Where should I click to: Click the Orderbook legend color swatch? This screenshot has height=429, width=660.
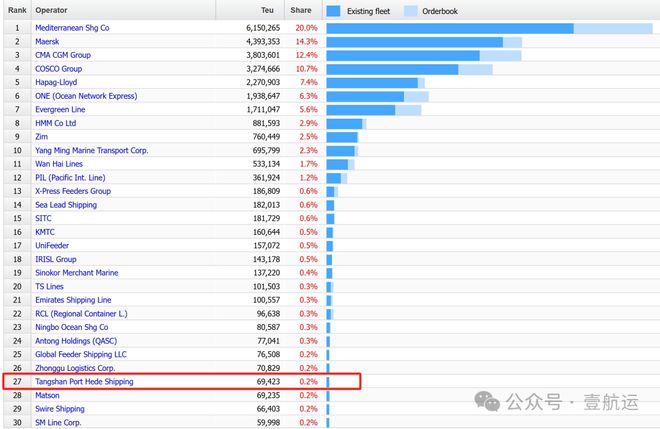411,10
